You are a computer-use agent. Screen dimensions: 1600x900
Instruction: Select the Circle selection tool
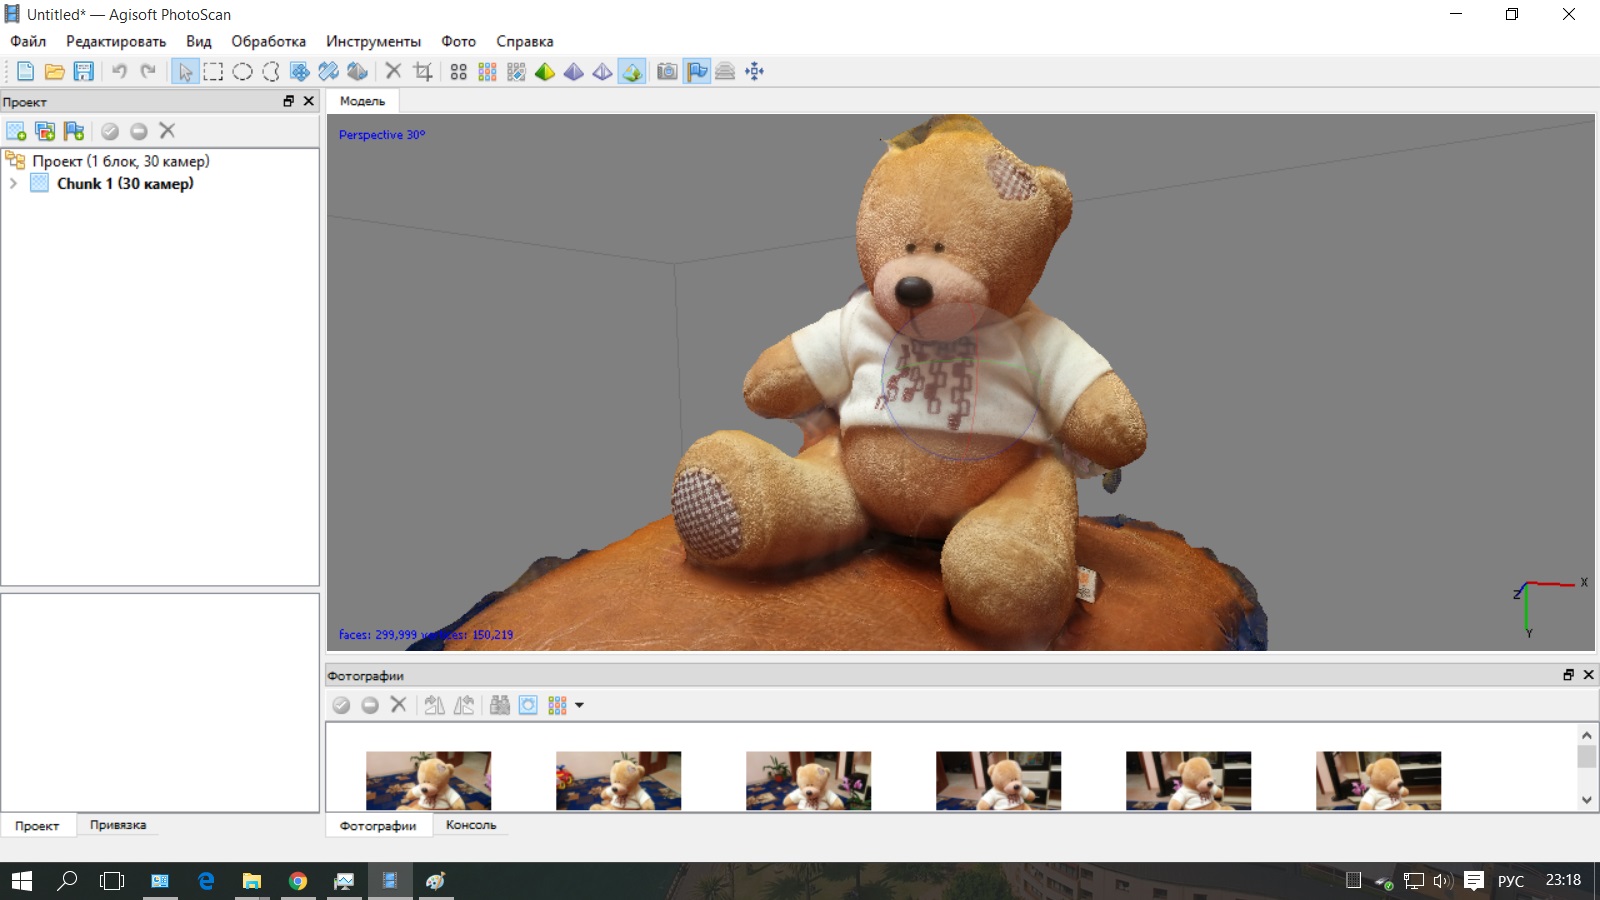[x=242, y=71]
